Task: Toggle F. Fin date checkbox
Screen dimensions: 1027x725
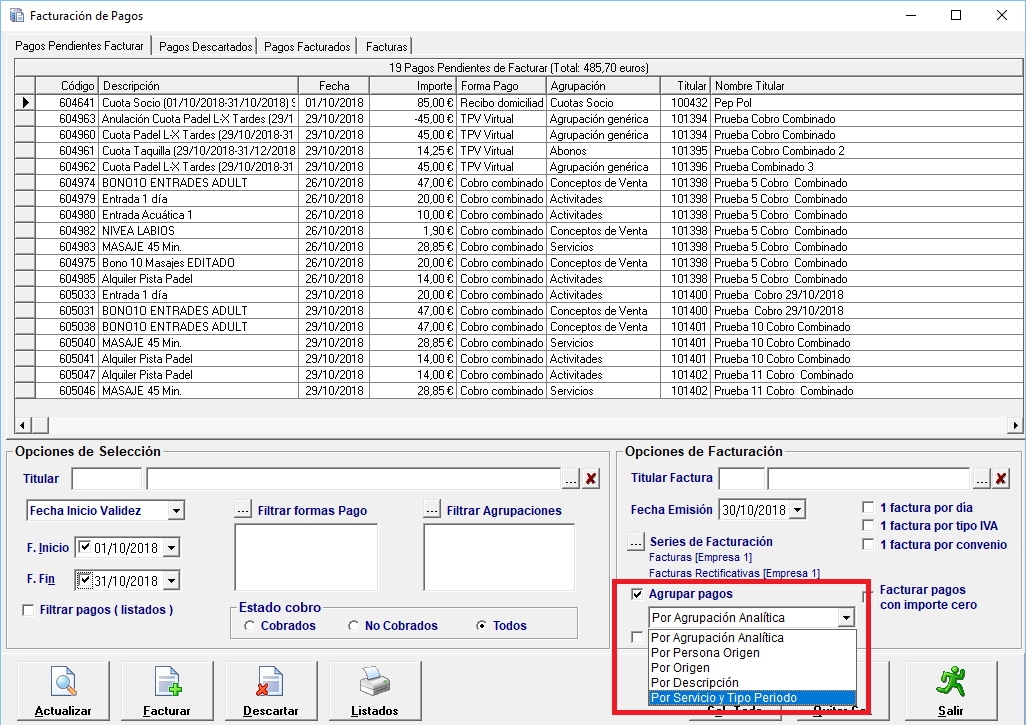Action: 85,580
